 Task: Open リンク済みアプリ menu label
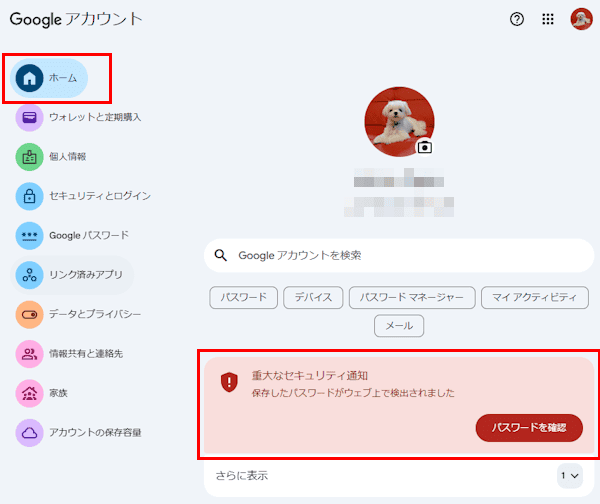click(x=86, y=275)
